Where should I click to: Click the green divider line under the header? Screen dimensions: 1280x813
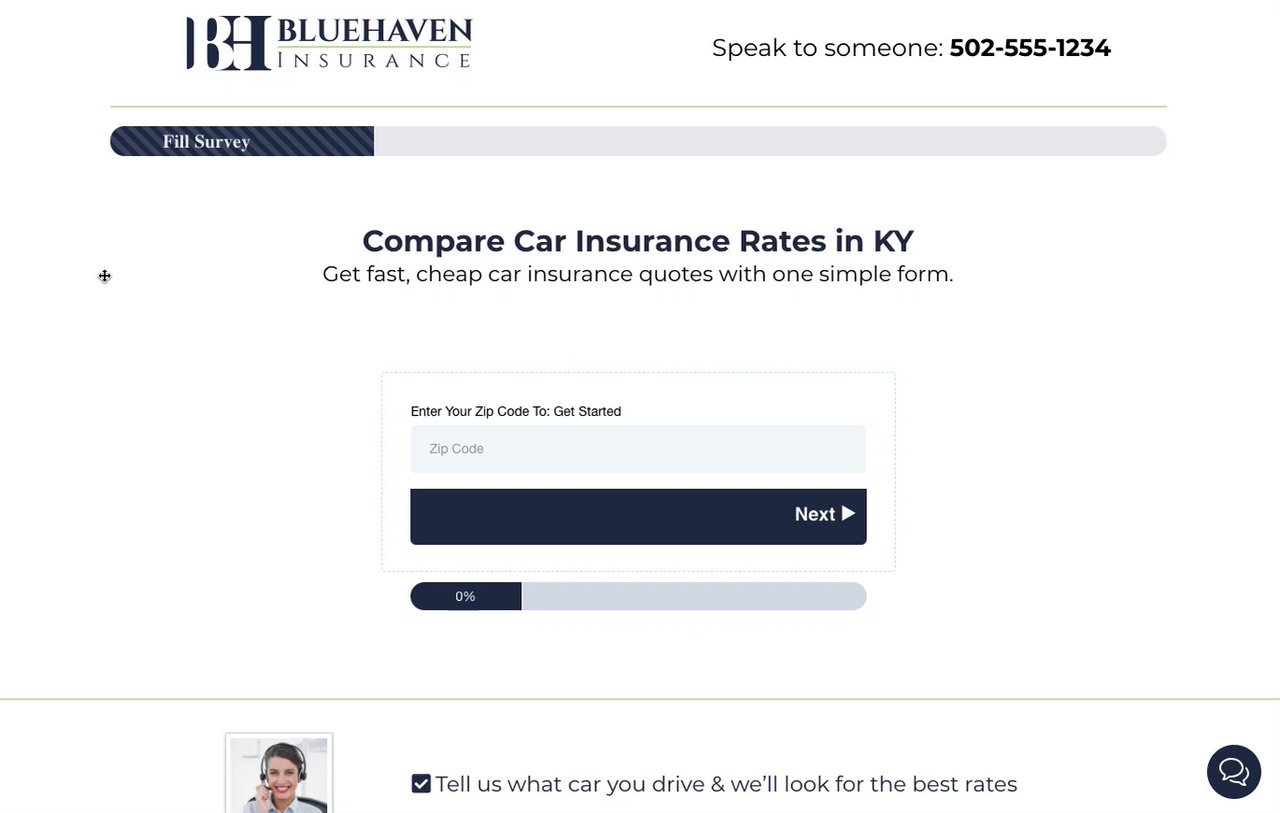[x=638, y=106]
